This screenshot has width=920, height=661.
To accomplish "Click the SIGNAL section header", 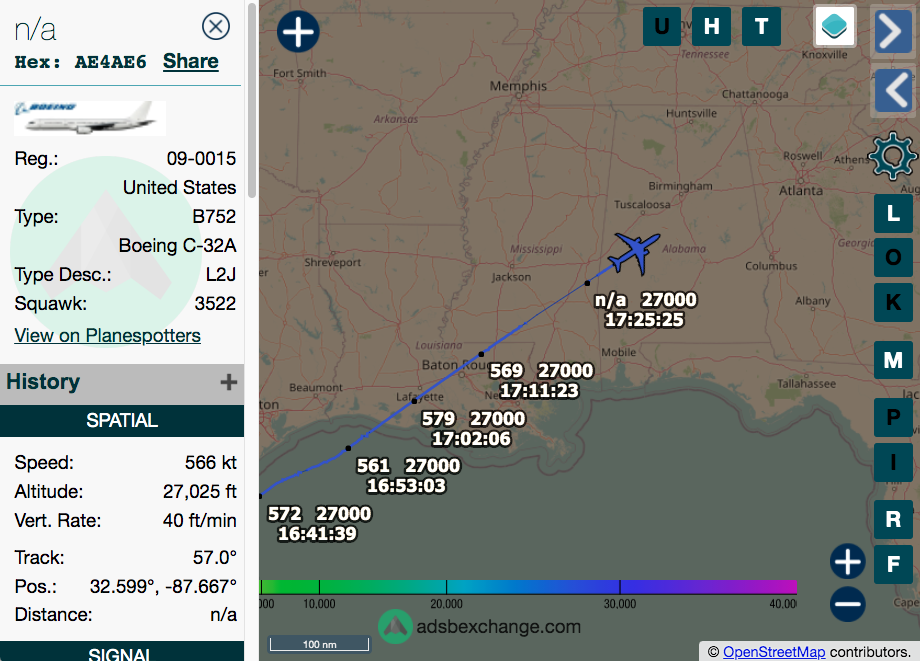I will point(122,651).
